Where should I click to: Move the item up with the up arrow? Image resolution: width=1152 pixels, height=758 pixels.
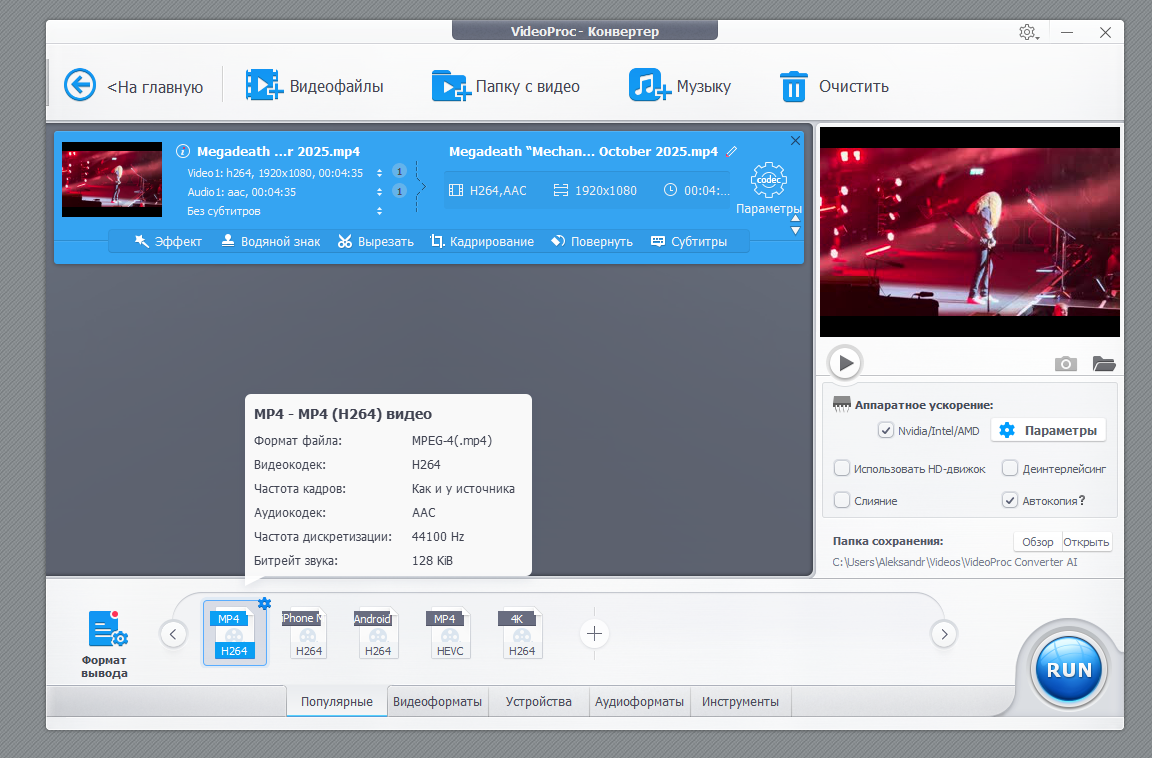click(795, 219)
